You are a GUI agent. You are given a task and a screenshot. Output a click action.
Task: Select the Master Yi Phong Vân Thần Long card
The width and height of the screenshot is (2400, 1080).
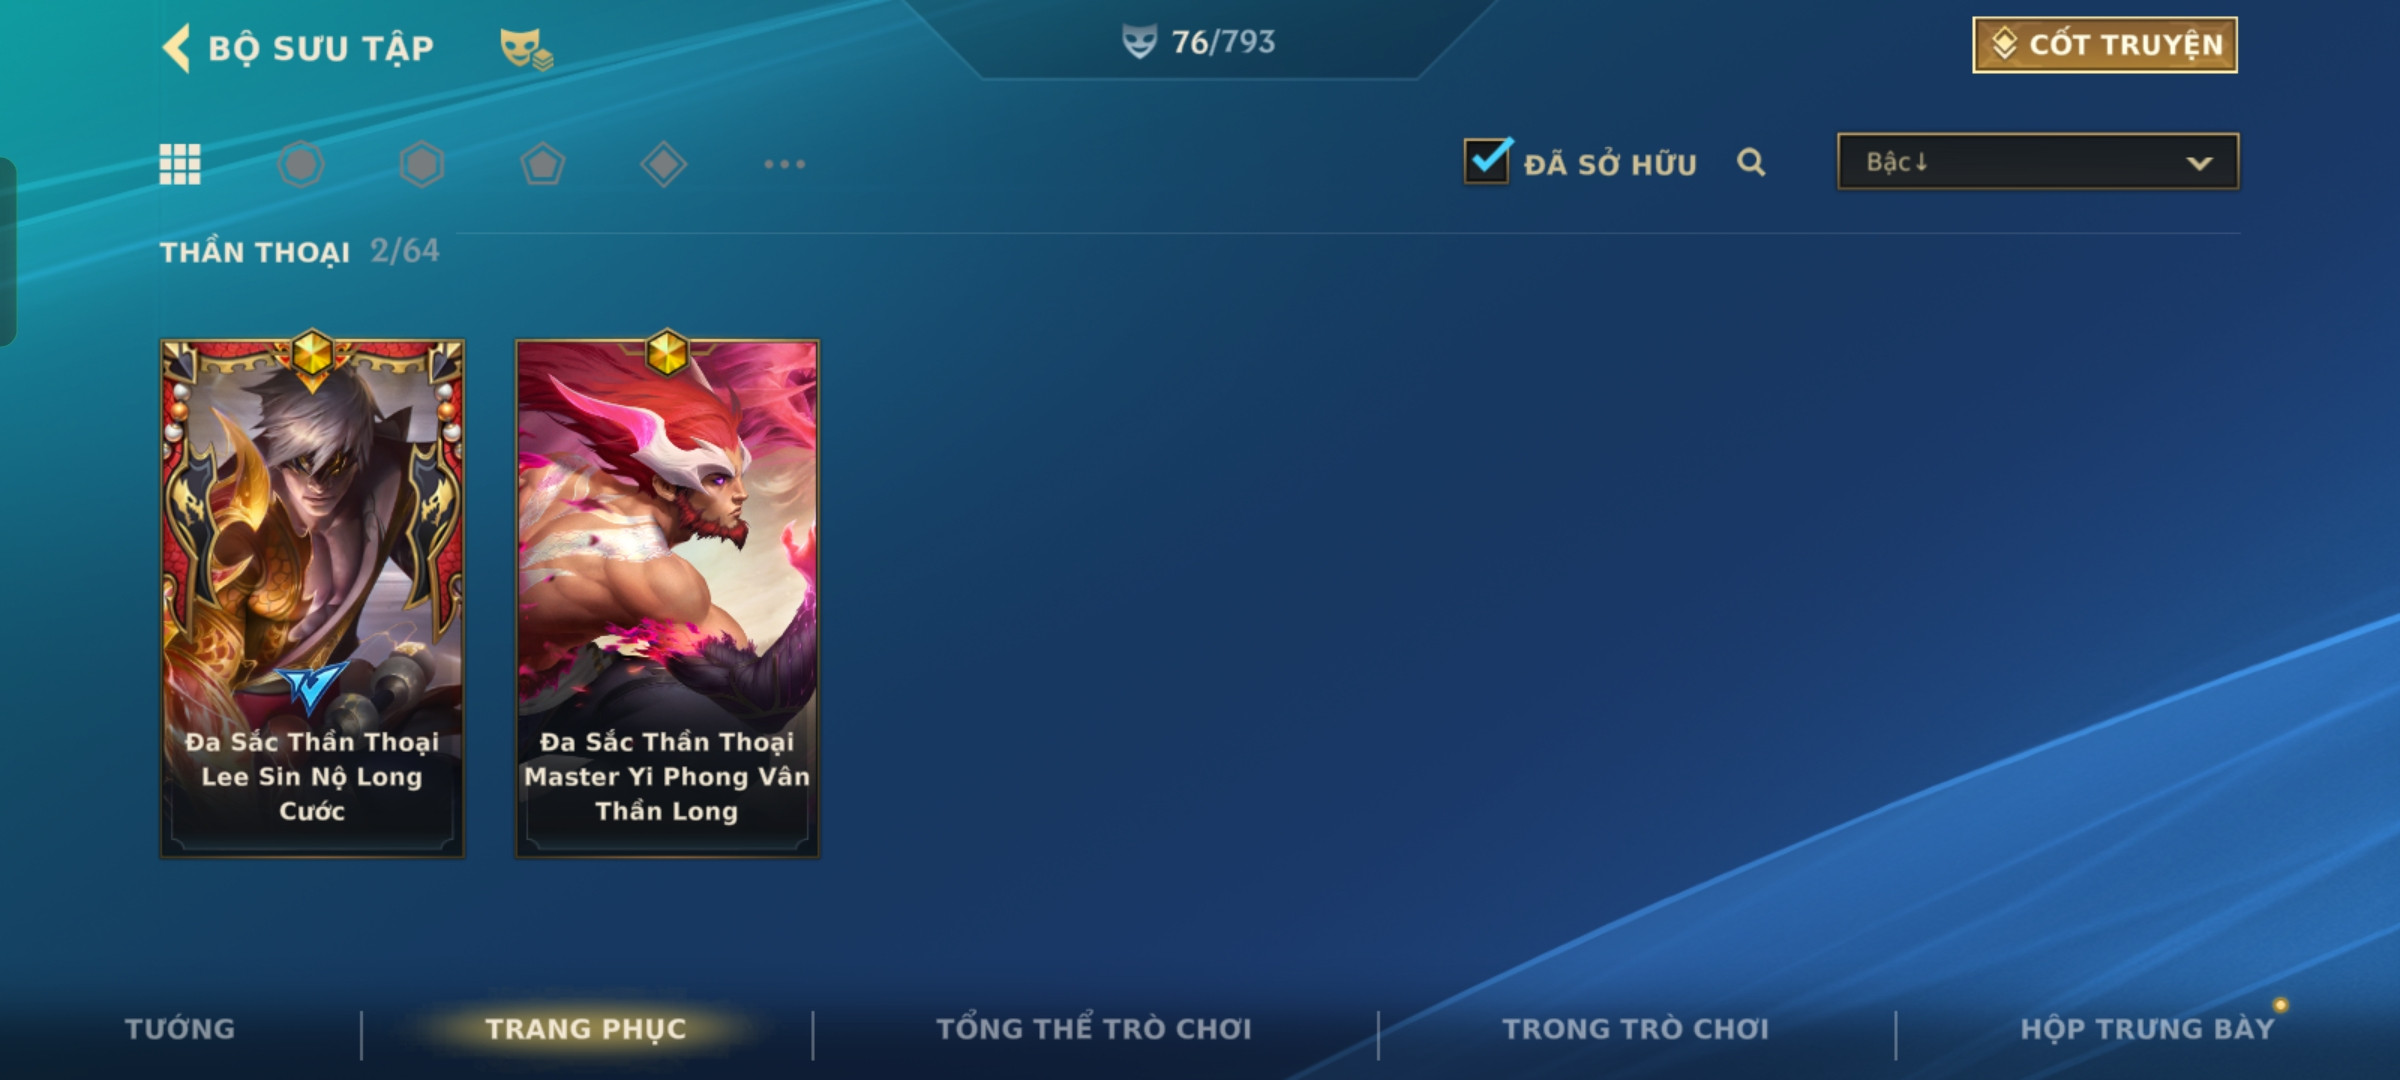click(667, 598)
